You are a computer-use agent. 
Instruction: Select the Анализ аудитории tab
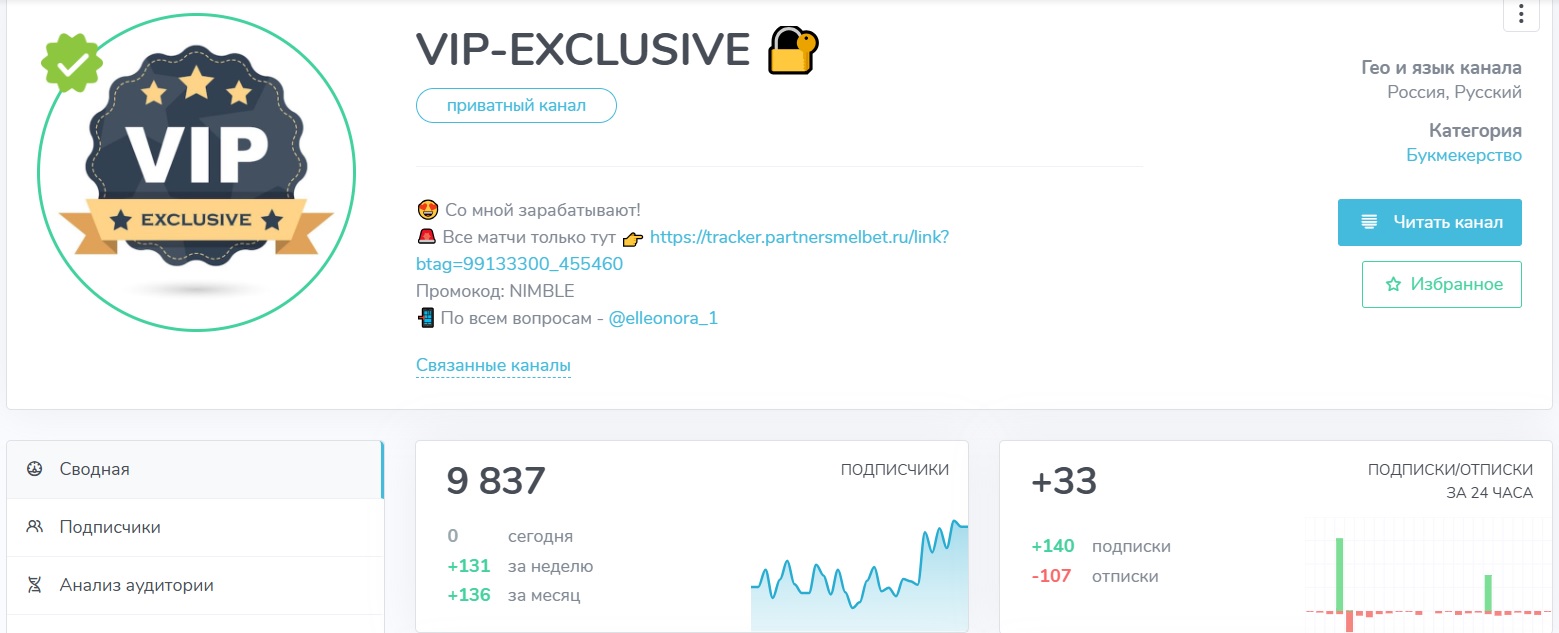coord(136,585)
